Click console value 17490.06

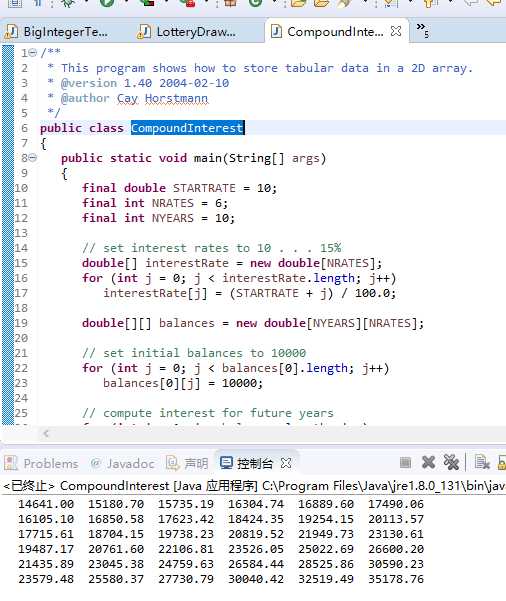point(396,504)
